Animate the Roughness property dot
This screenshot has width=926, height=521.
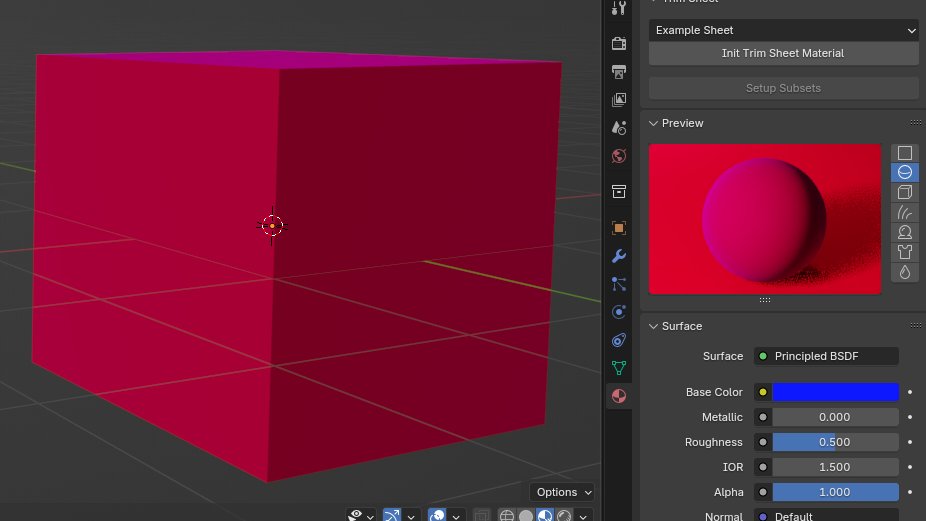coord(910,442)
